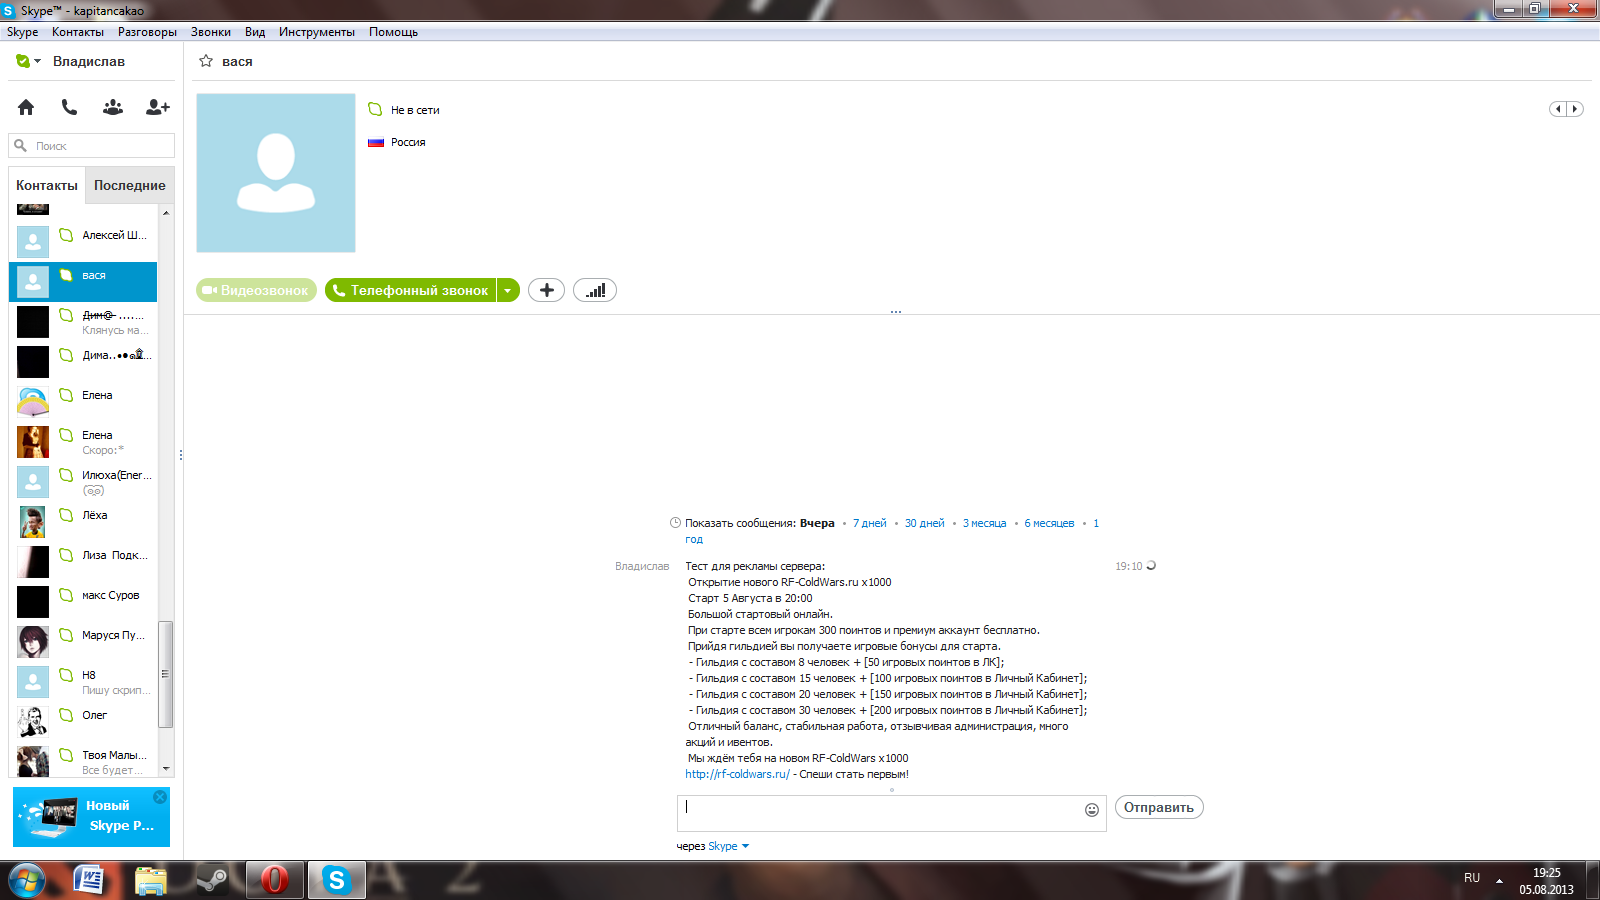Image resolution: width=1600 pixels, height=900 pixels.
Task: Create a group with the people icon
Action: point(113,107)
